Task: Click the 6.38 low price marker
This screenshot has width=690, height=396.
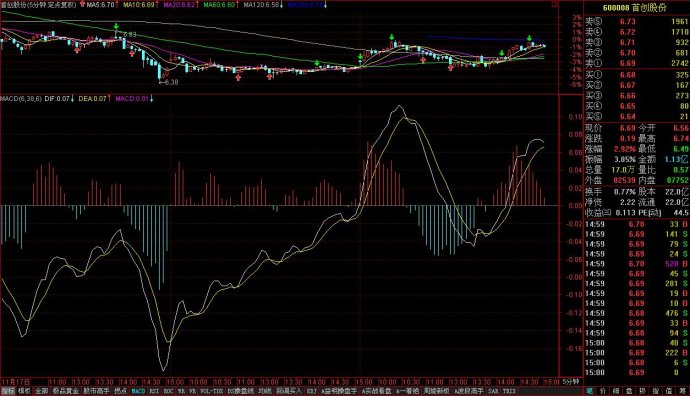Action: coord(172,82)
